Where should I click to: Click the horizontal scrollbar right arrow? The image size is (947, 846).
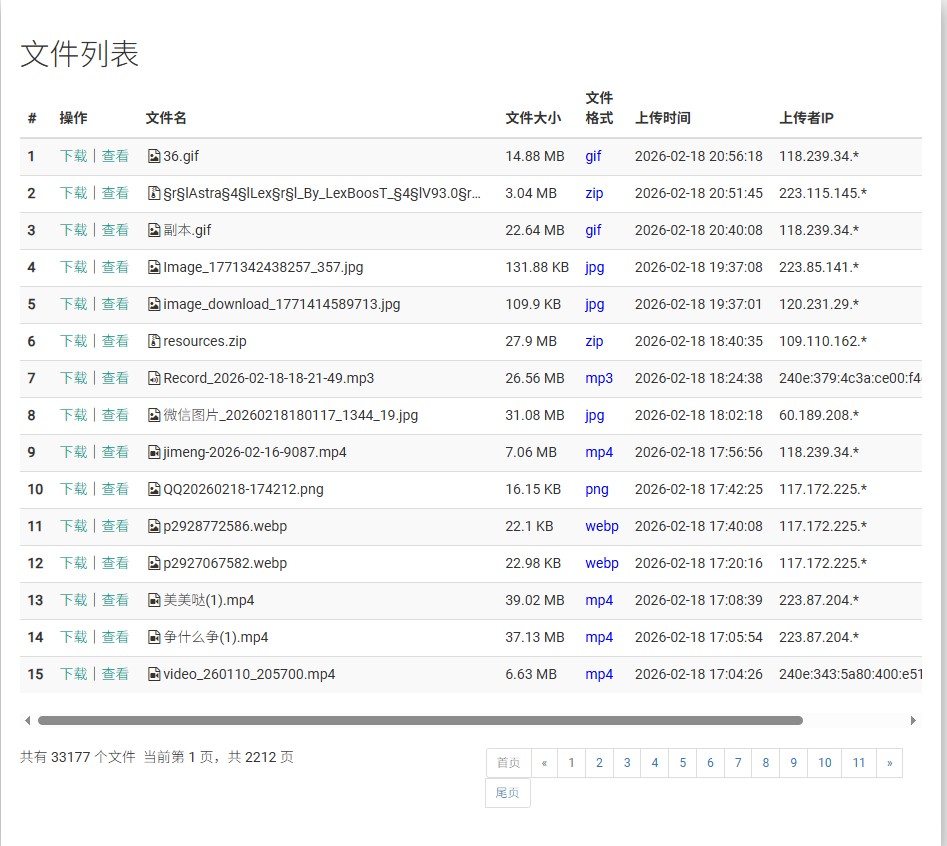[x=913, y=720]
